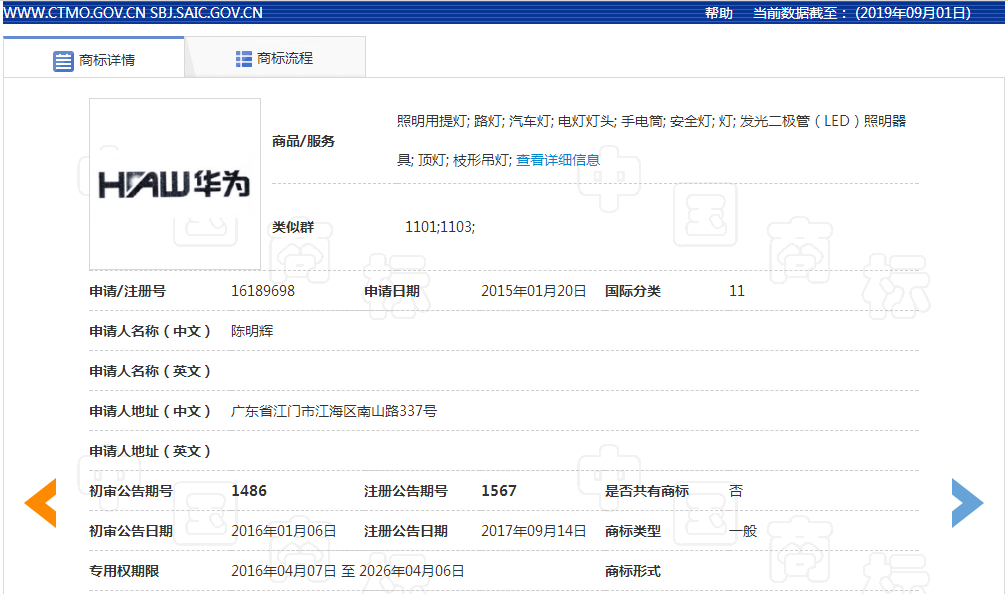The height and width of the screenshot is (594, 1008).
Task: Click the 国际分类 label
Action: tap(633, 291)
